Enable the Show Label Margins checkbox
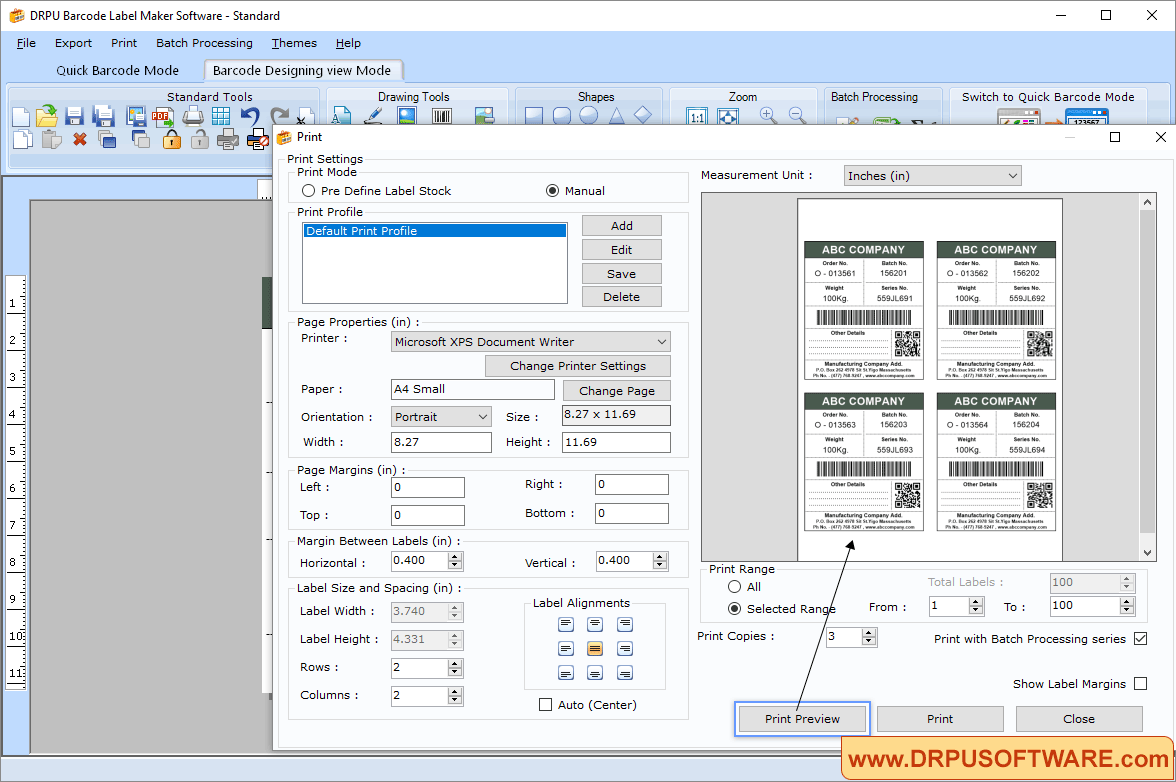Screen dimensions: 1176x782 pyautogui.click(x=1141, y=684)
